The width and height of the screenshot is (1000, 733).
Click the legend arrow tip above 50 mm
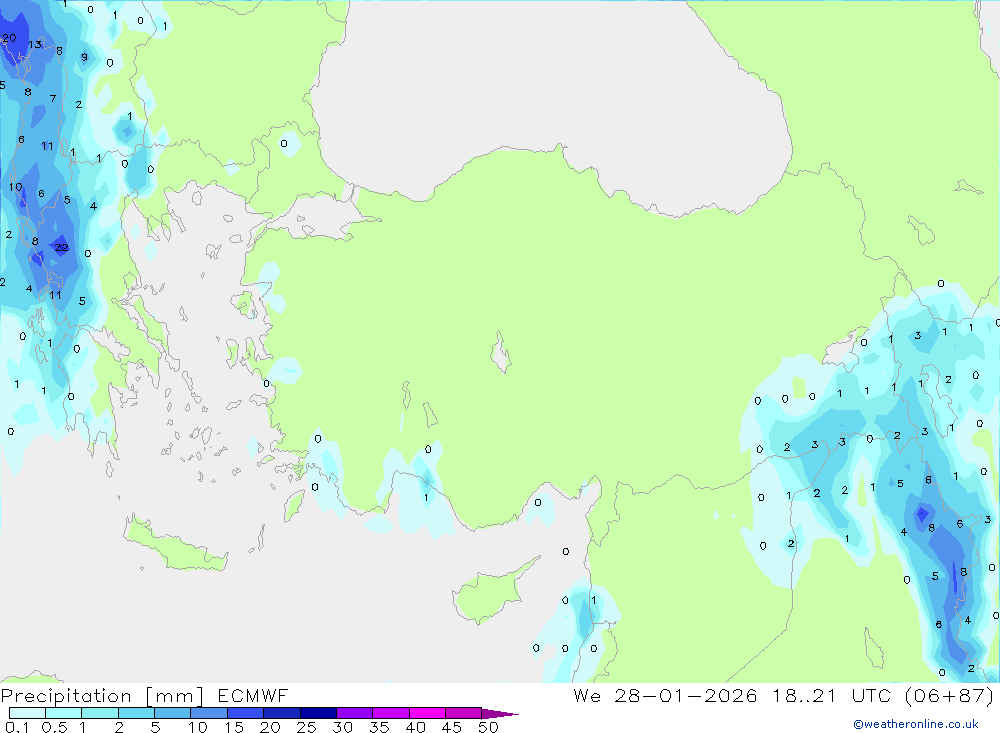500,714
